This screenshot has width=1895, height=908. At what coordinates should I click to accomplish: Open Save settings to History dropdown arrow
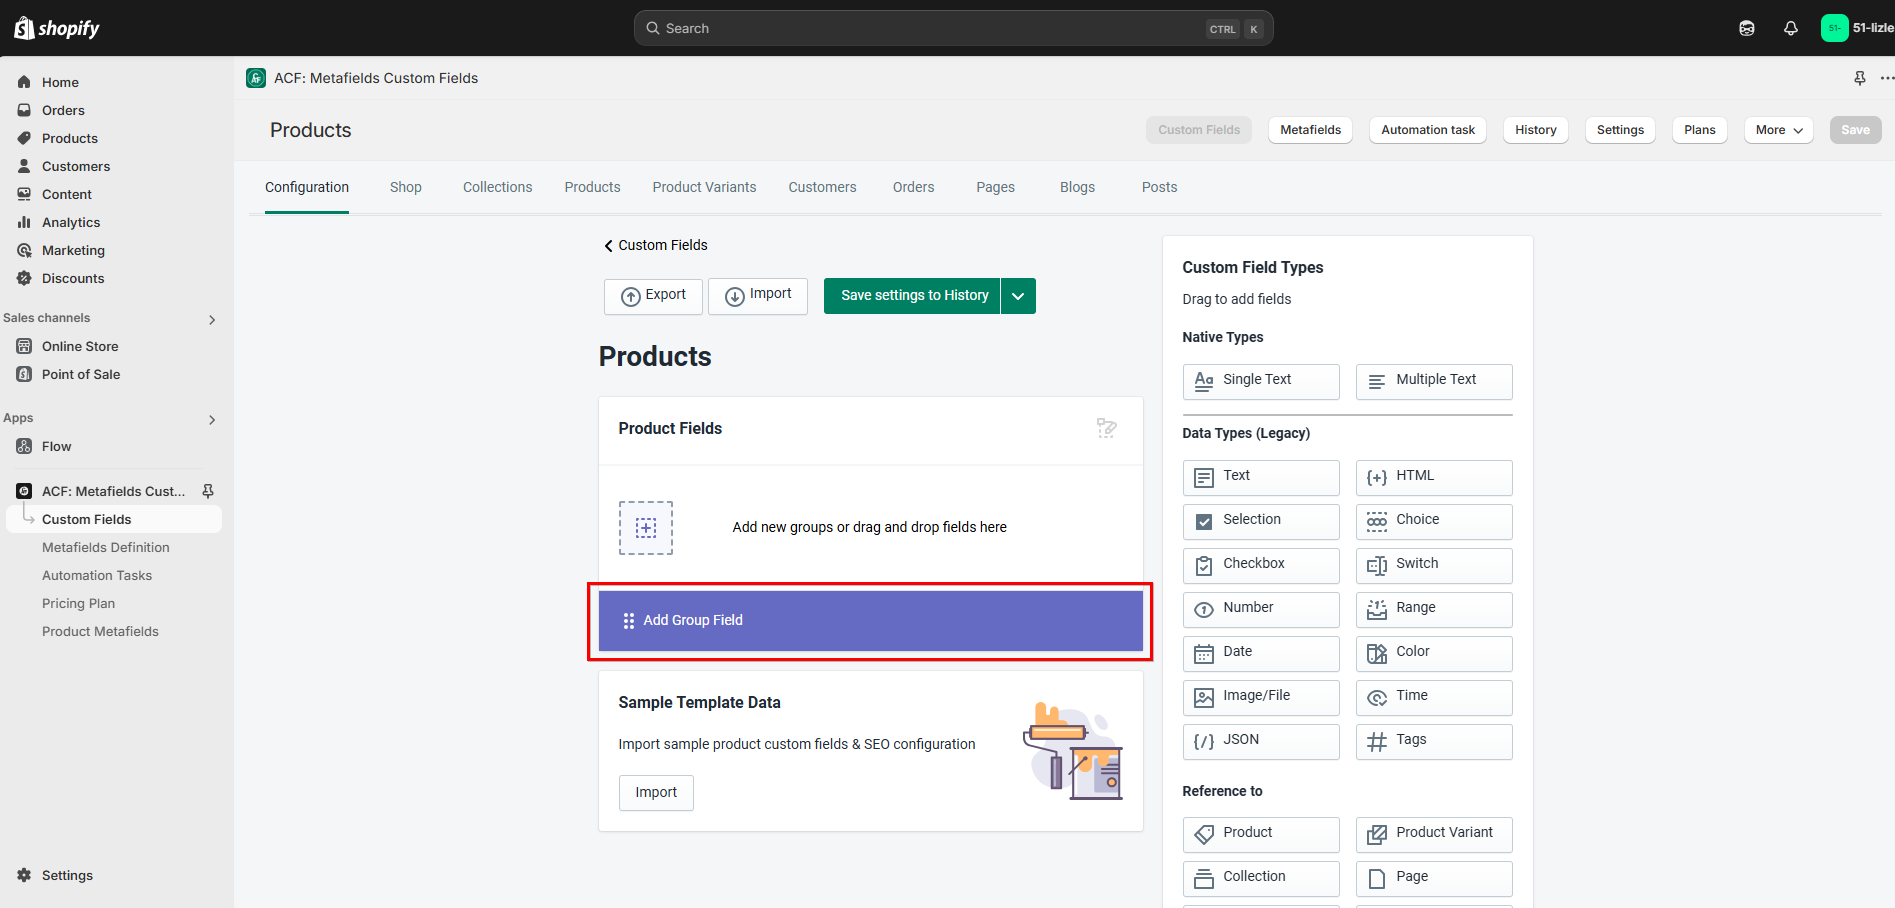coord(1018,296)
